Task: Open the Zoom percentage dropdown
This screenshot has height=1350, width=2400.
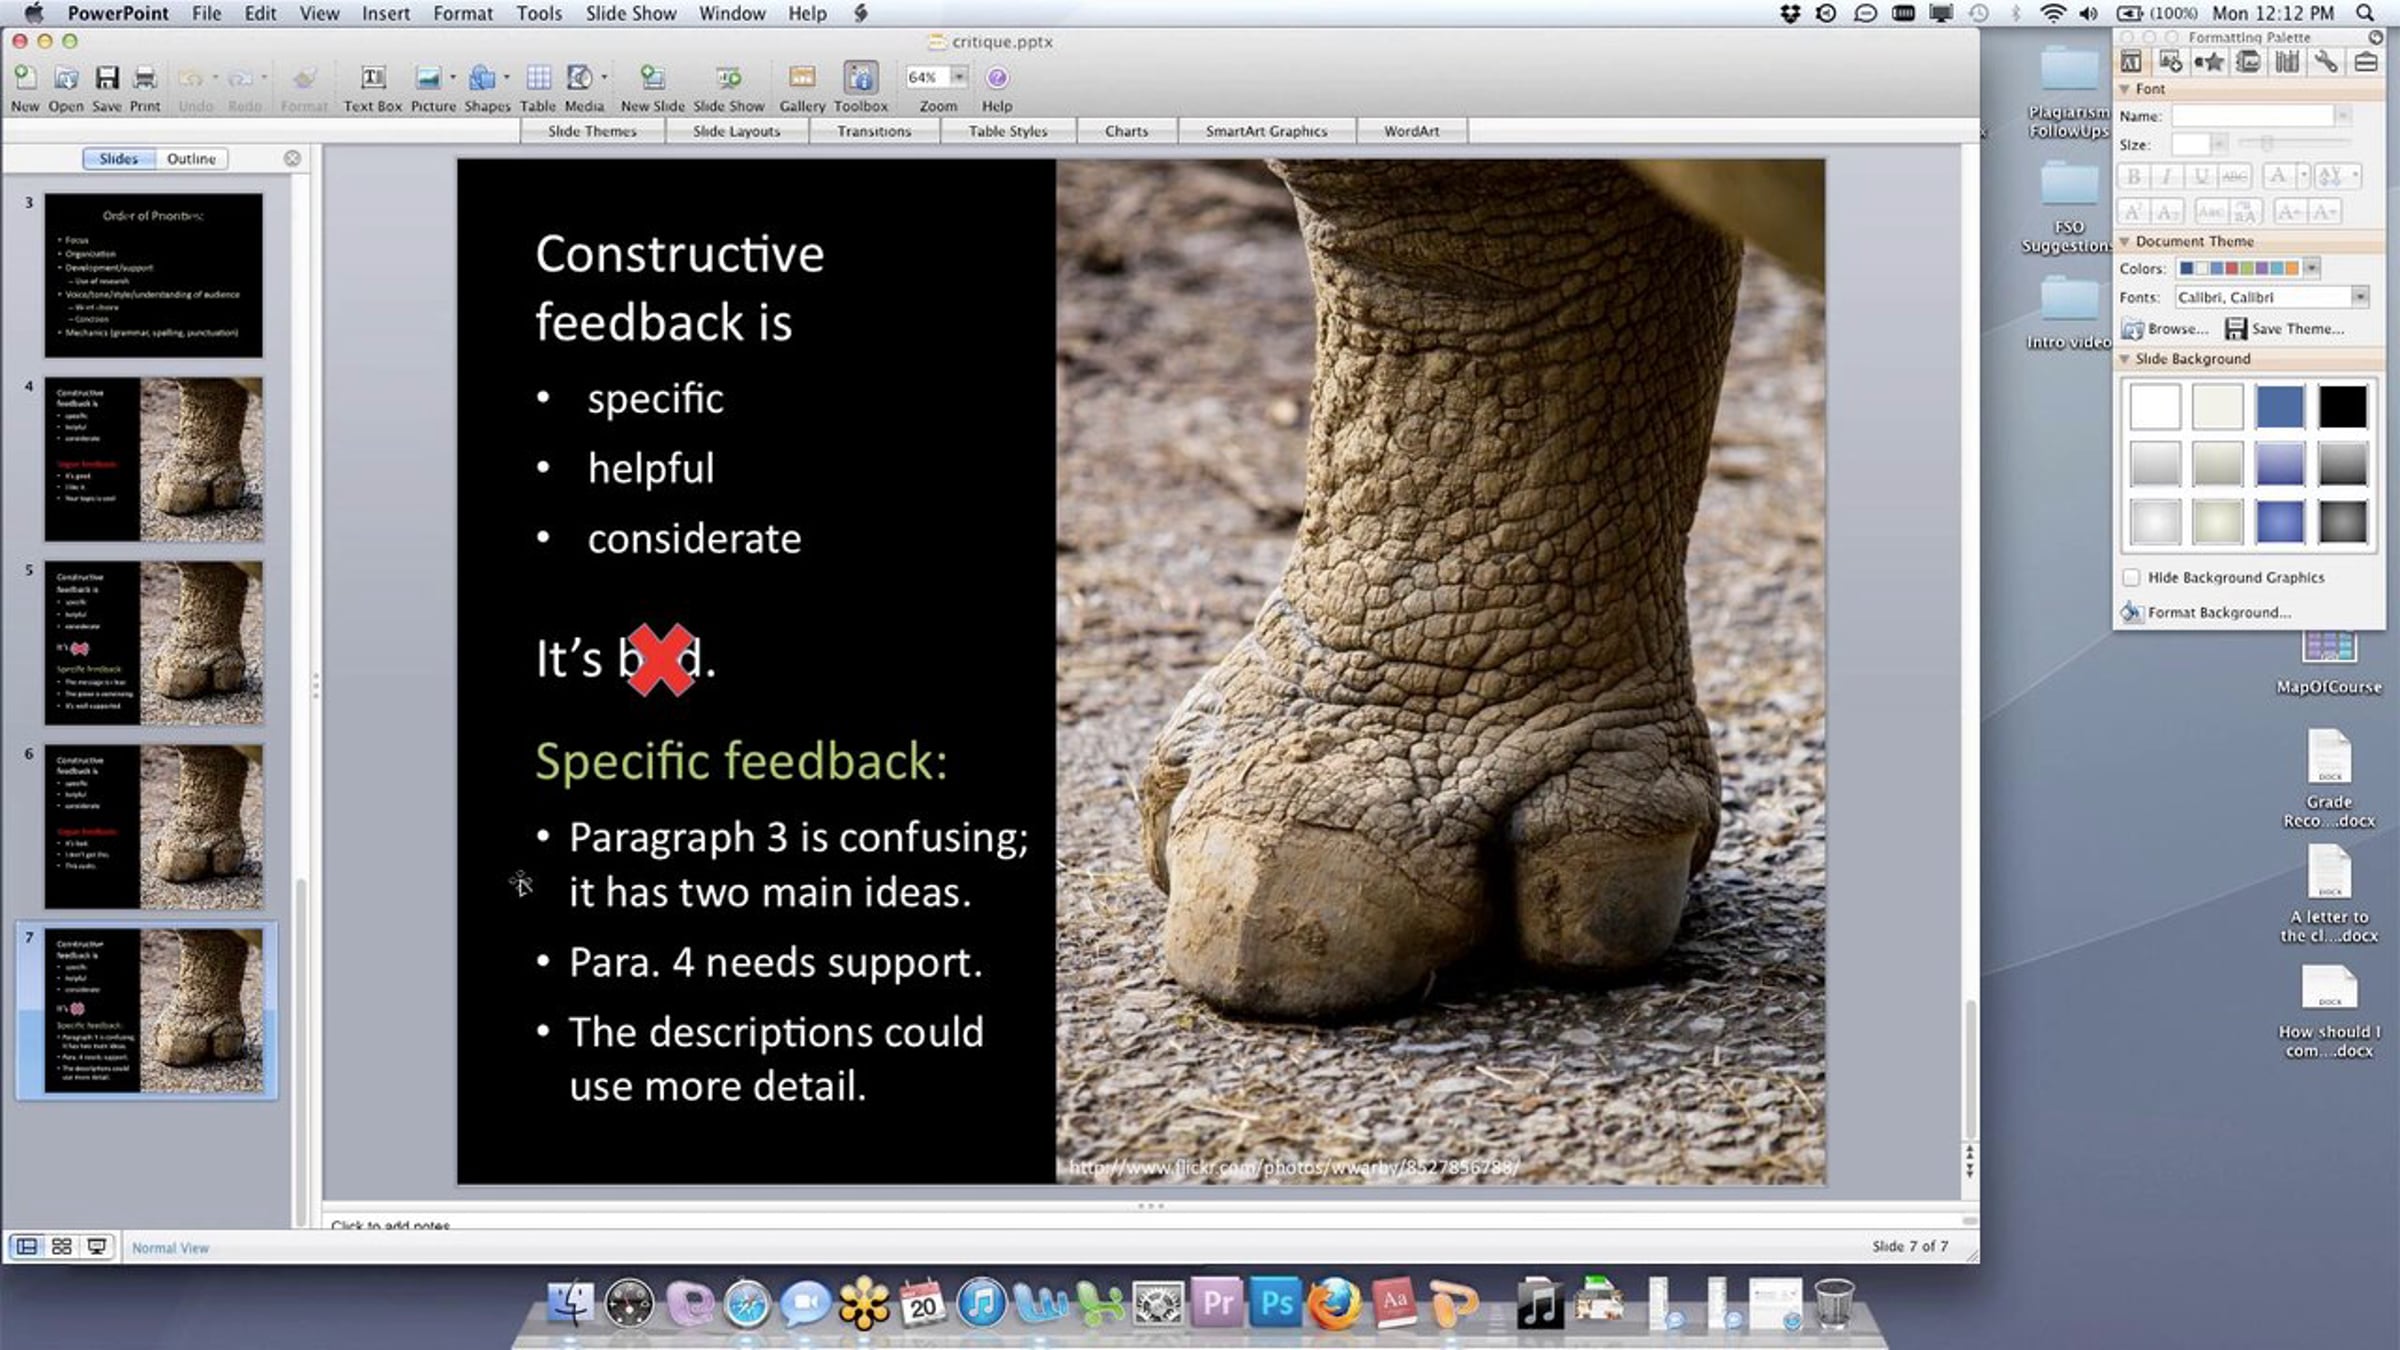Action: 959,77
